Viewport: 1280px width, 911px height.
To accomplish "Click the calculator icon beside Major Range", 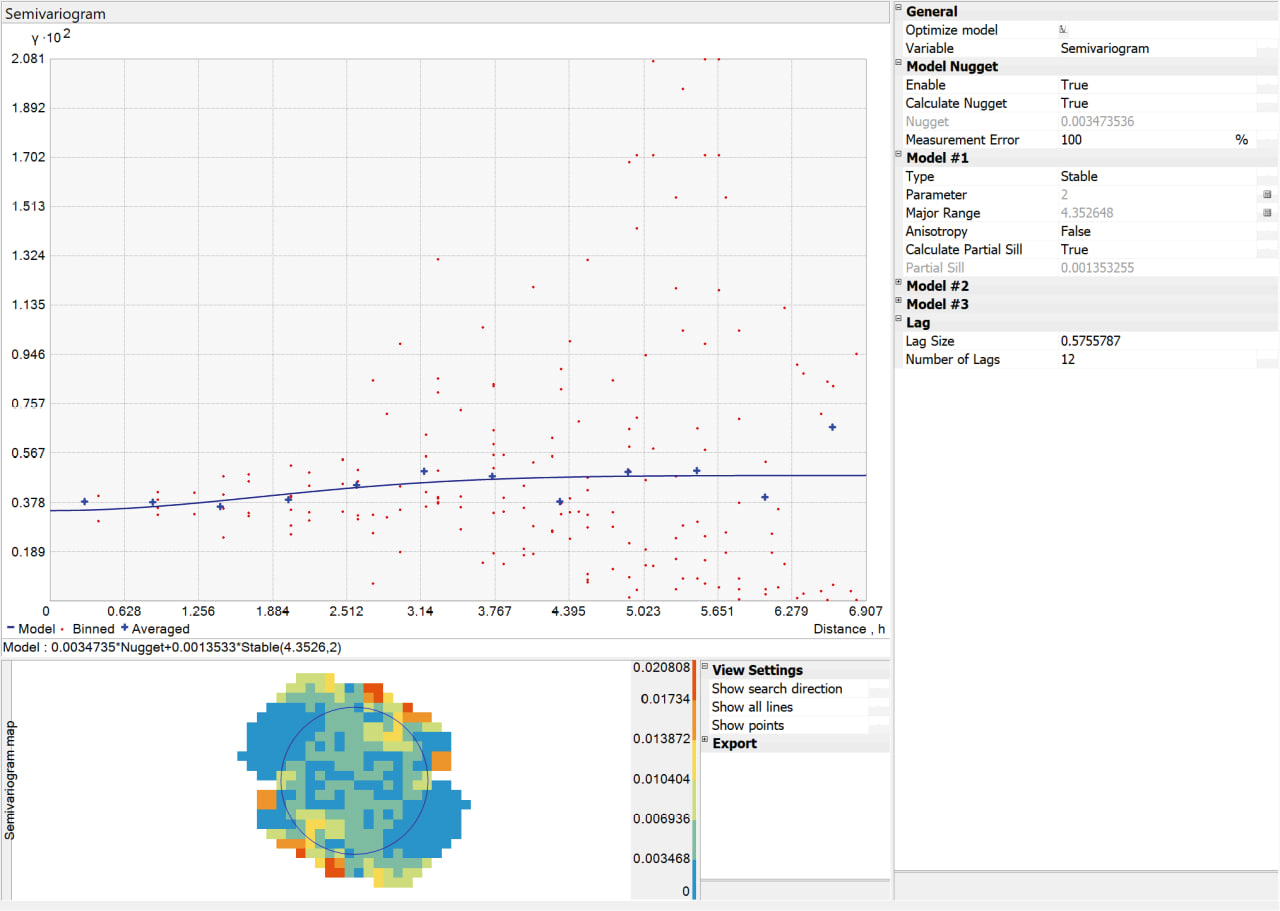I will pyautogui.click(x=1267, y=213).
